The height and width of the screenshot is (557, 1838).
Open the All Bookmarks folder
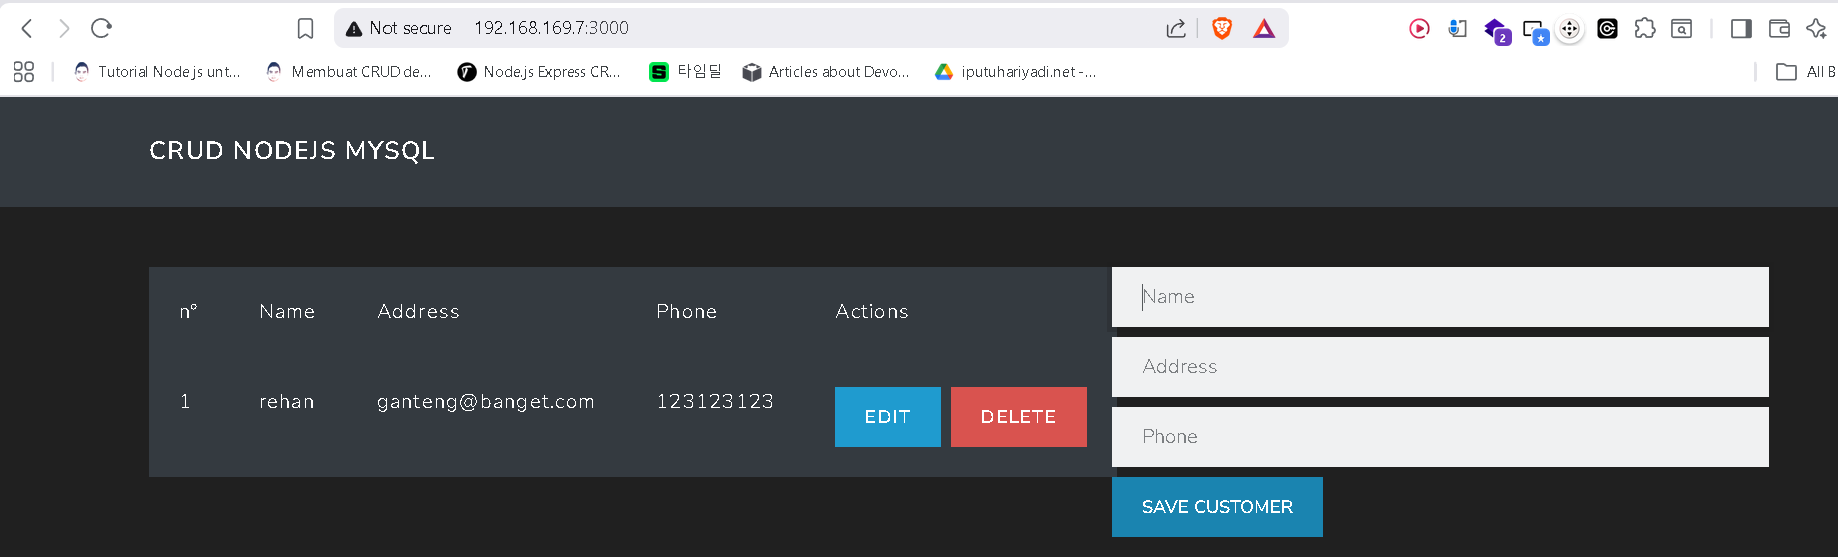tap(1805, 72)
